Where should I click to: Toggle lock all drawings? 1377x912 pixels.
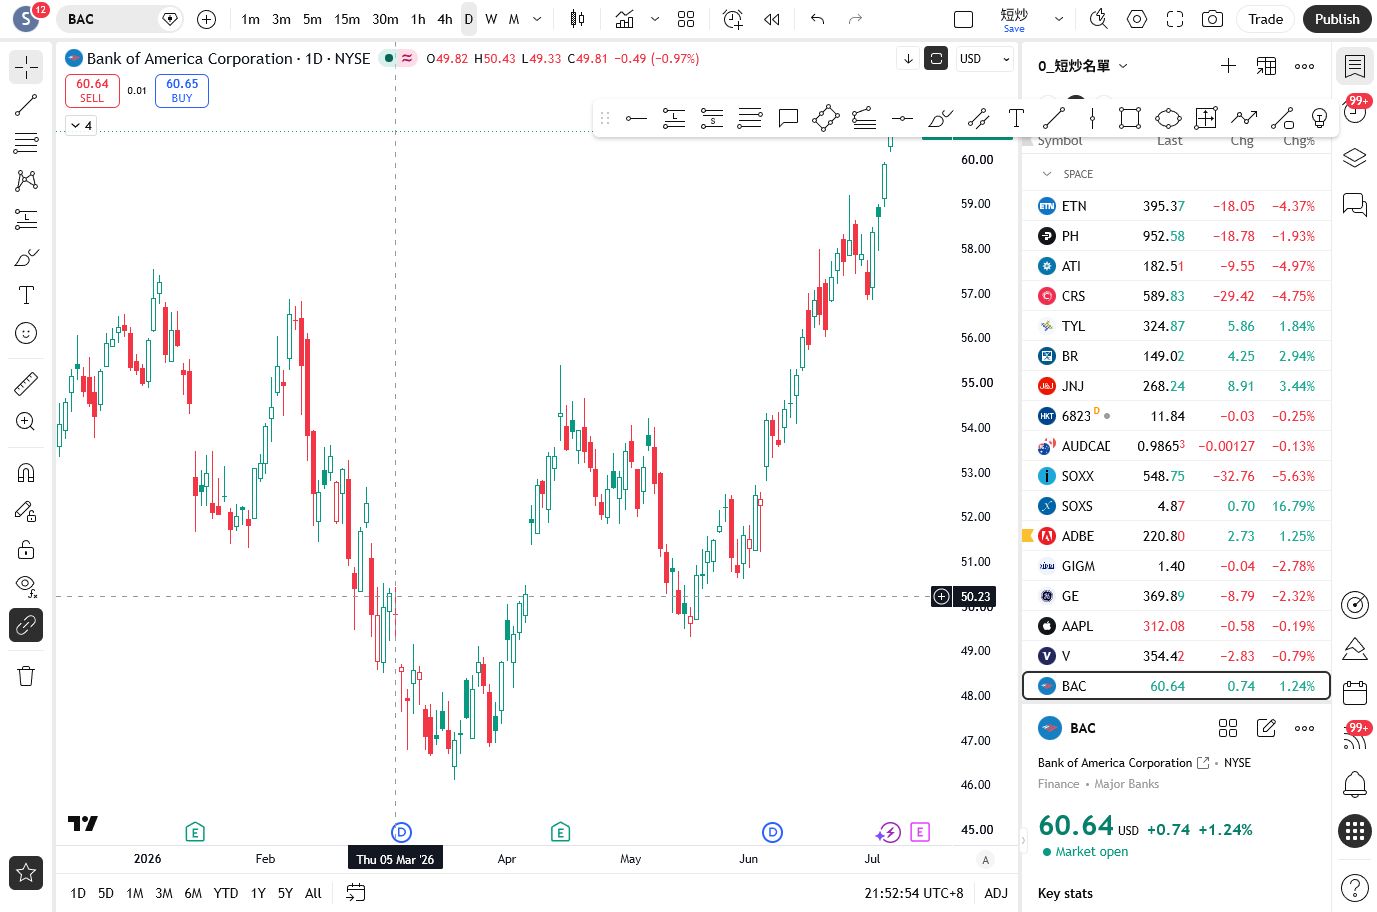pos(26,549)
